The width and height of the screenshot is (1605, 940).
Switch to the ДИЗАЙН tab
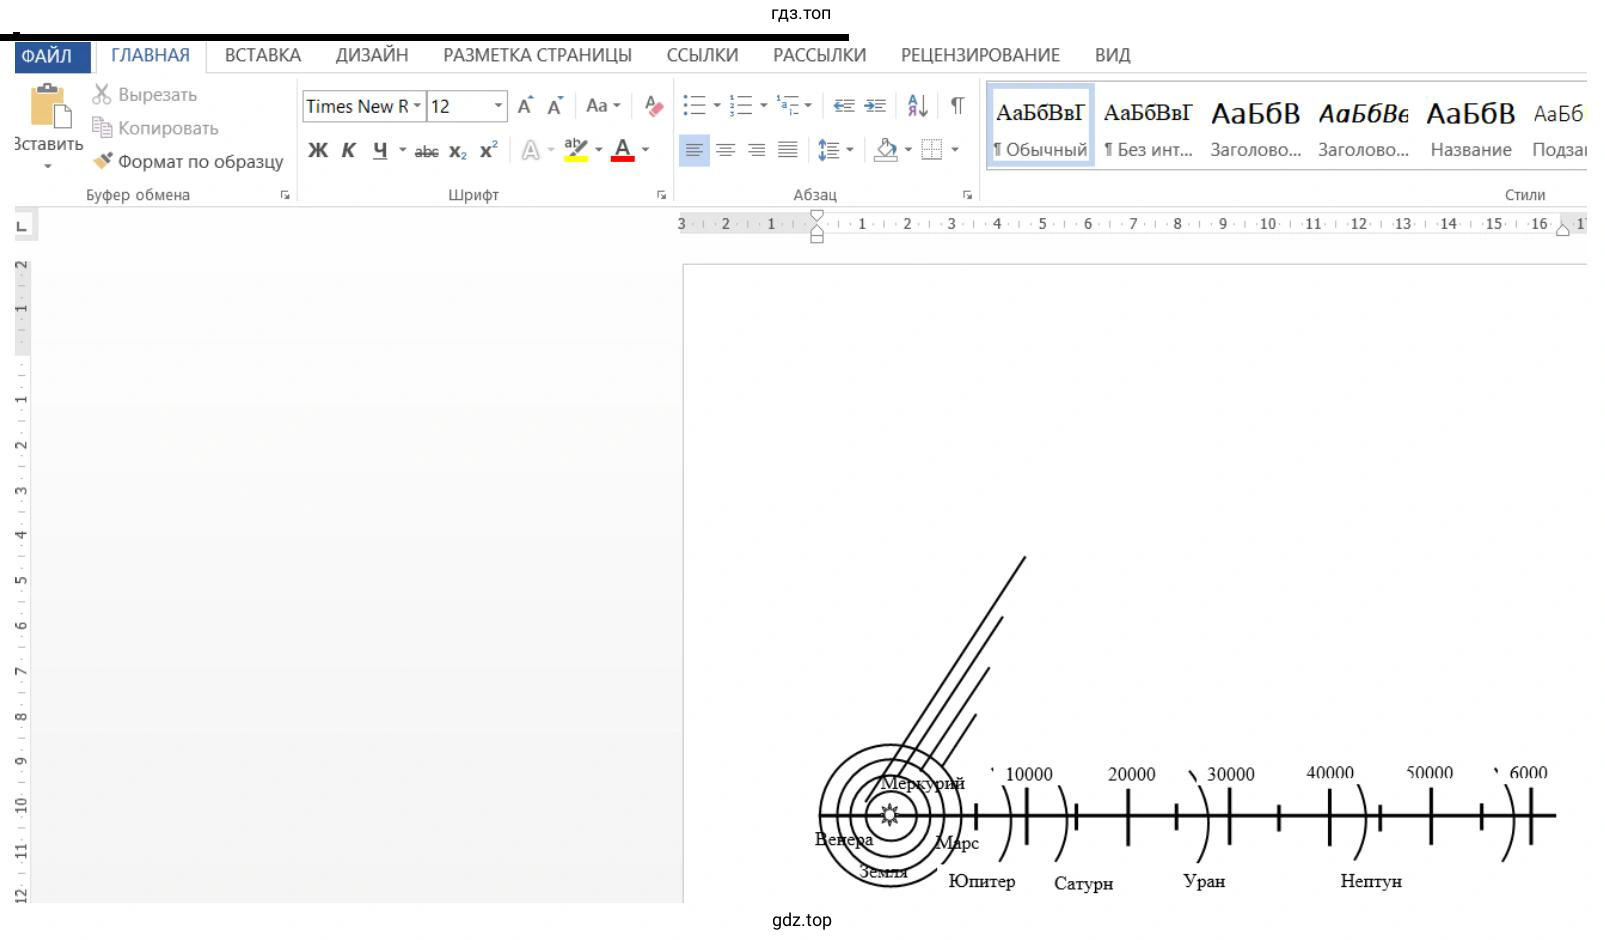[x=372, y=55]
